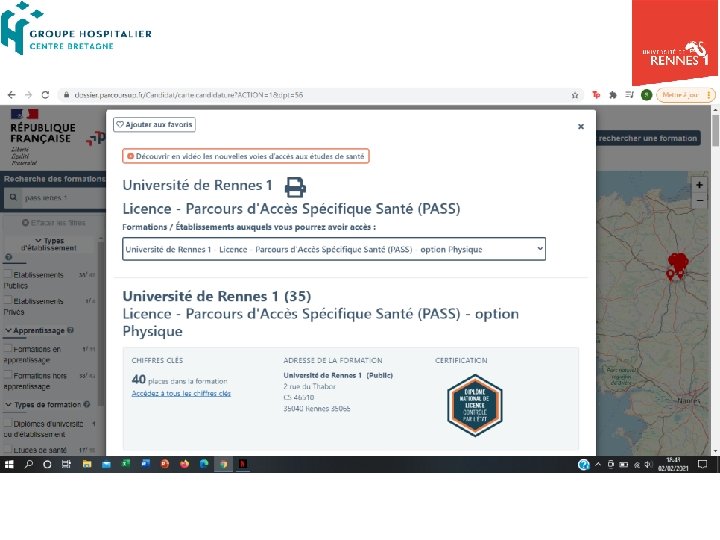Bookmark this page with the star
The image size is (720, 540).
(575, 95)
